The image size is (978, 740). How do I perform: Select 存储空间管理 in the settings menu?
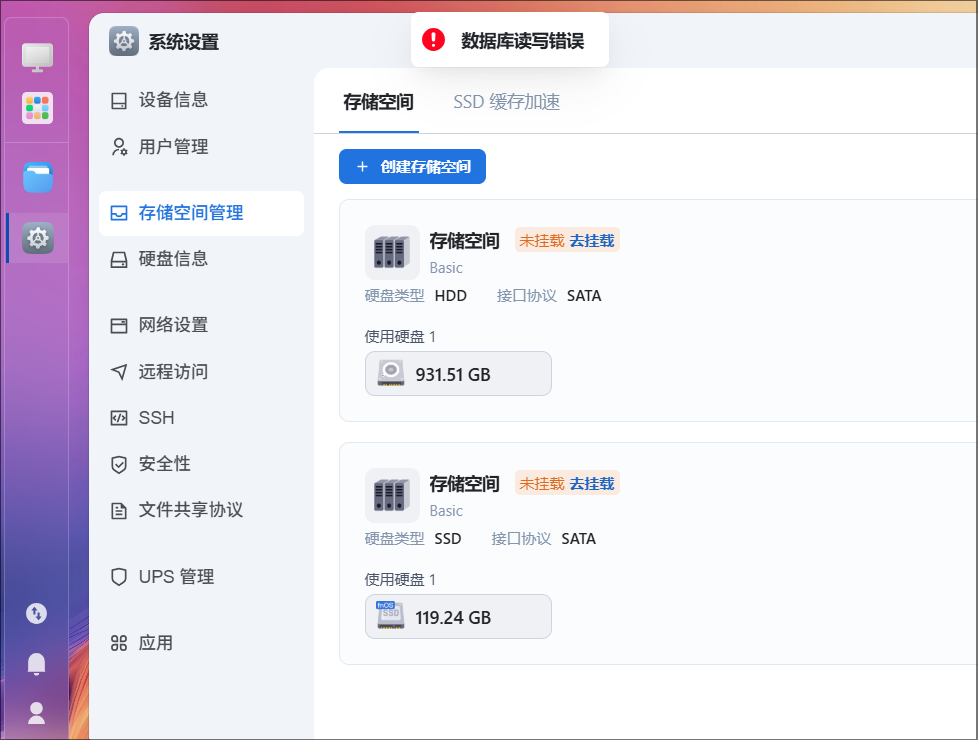coord(201,213)
